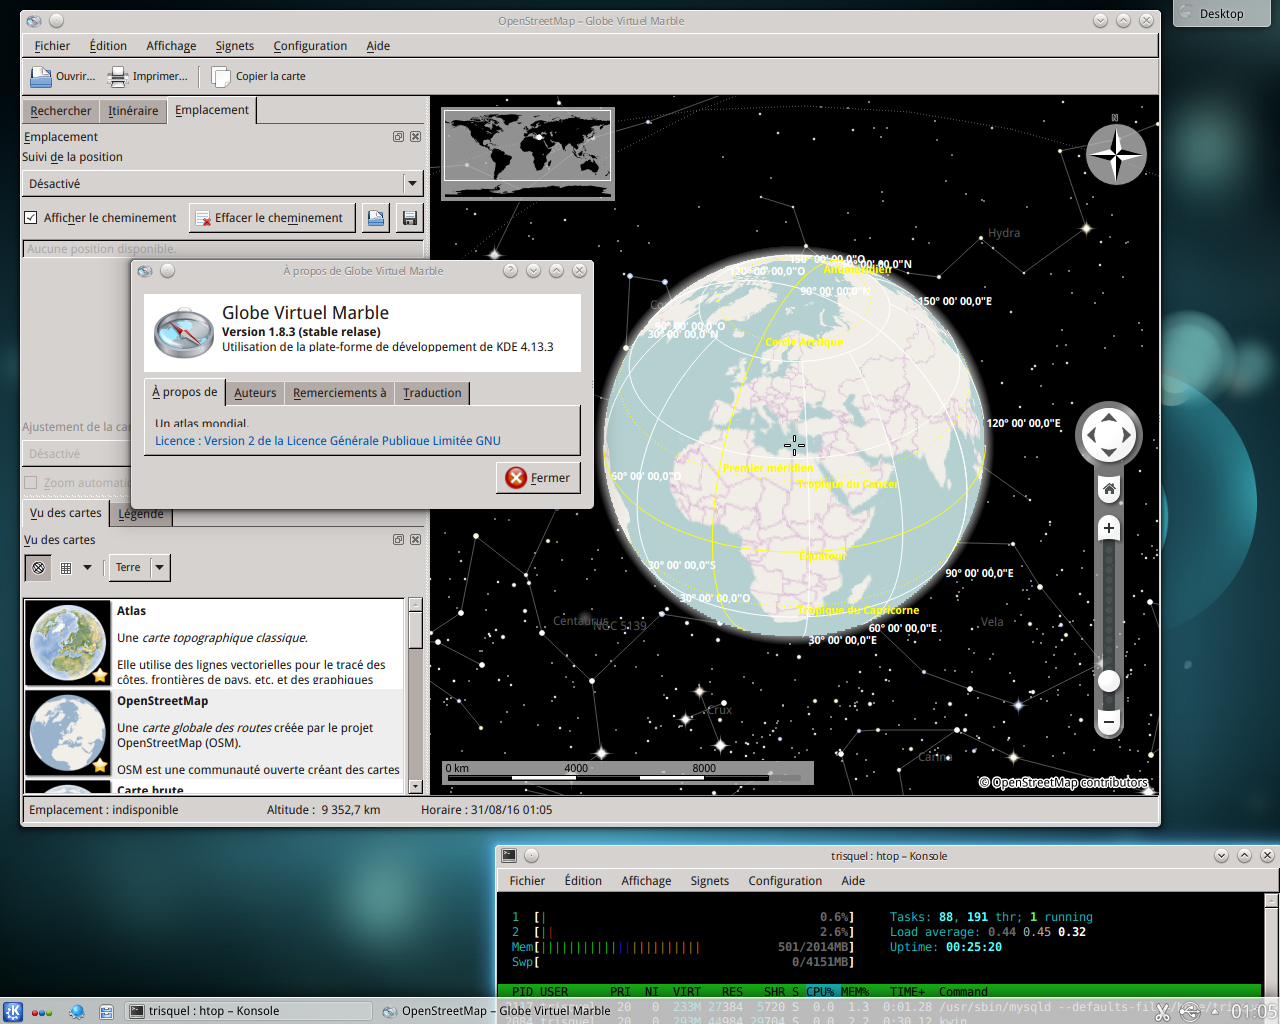The width and height of the screenshot is (1280, 1024).
Task: Open the Remerciements à tab
Action: (339, 393)
